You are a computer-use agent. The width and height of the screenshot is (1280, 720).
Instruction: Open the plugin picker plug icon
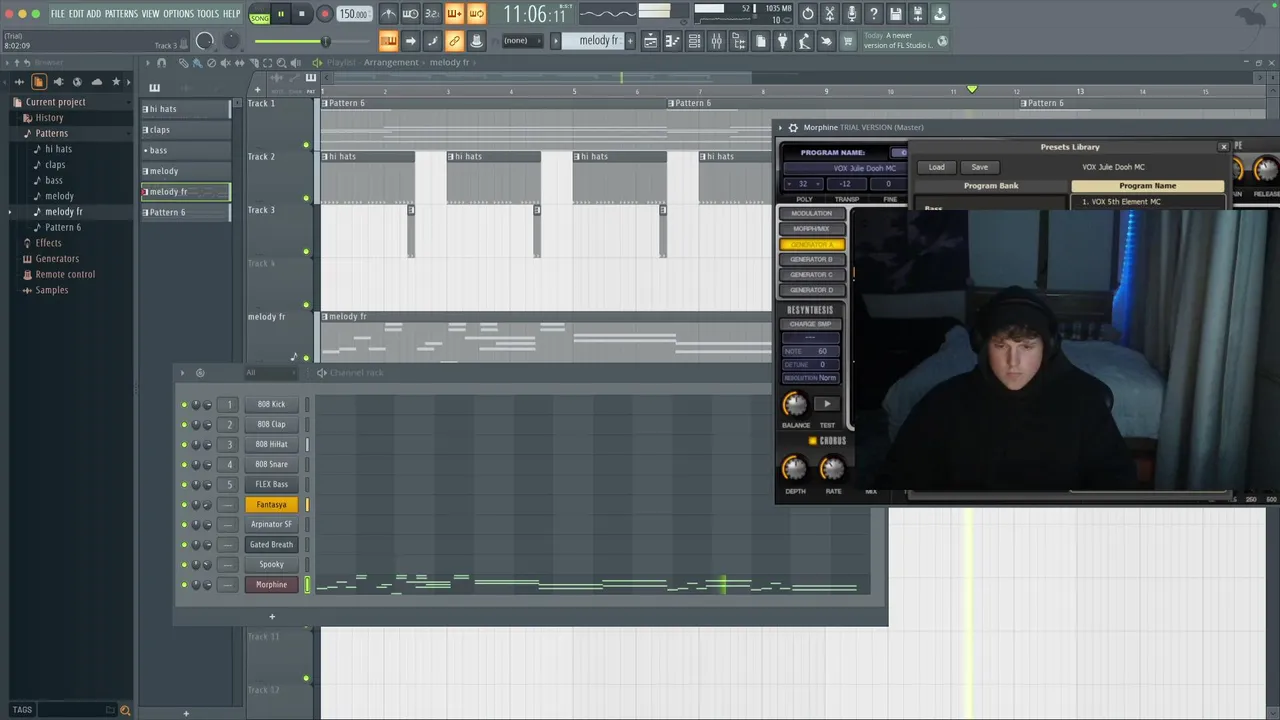782,41
